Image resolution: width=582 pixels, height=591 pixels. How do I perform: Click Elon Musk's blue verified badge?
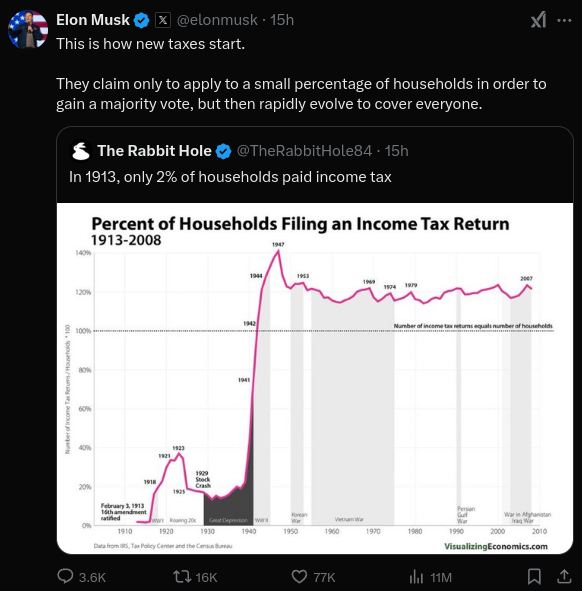pos(142,20)
